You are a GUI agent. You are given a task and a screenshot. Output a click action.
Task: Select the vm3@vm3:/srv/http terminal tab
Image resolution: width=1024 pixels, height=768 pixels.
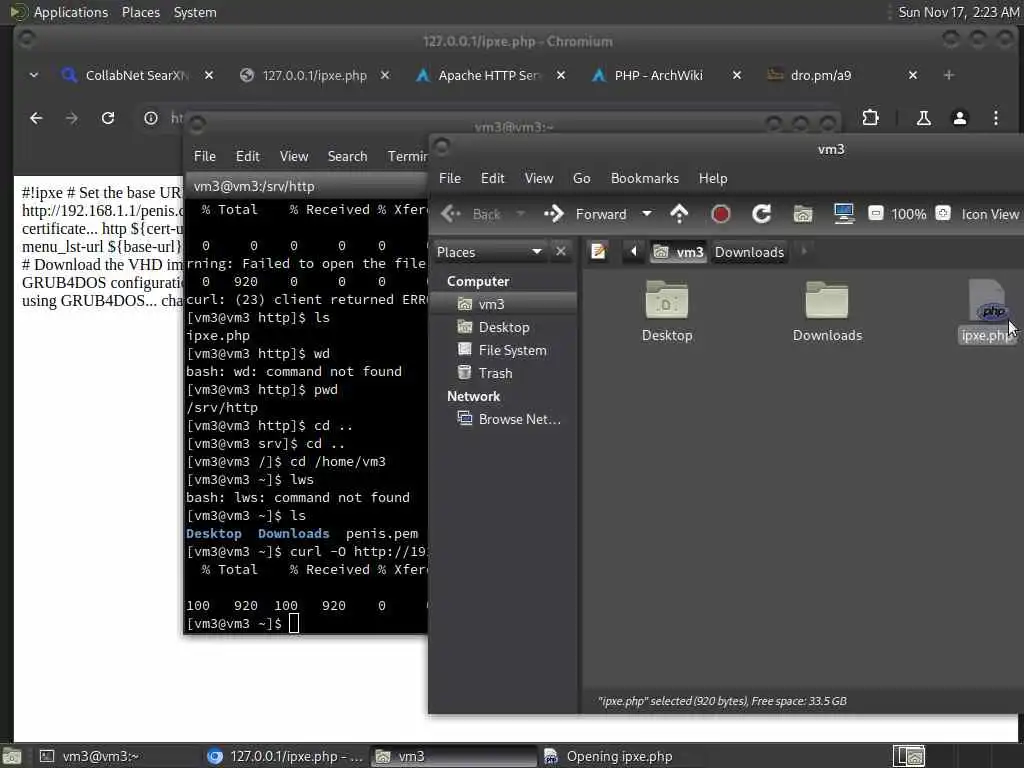click(307, 186)
